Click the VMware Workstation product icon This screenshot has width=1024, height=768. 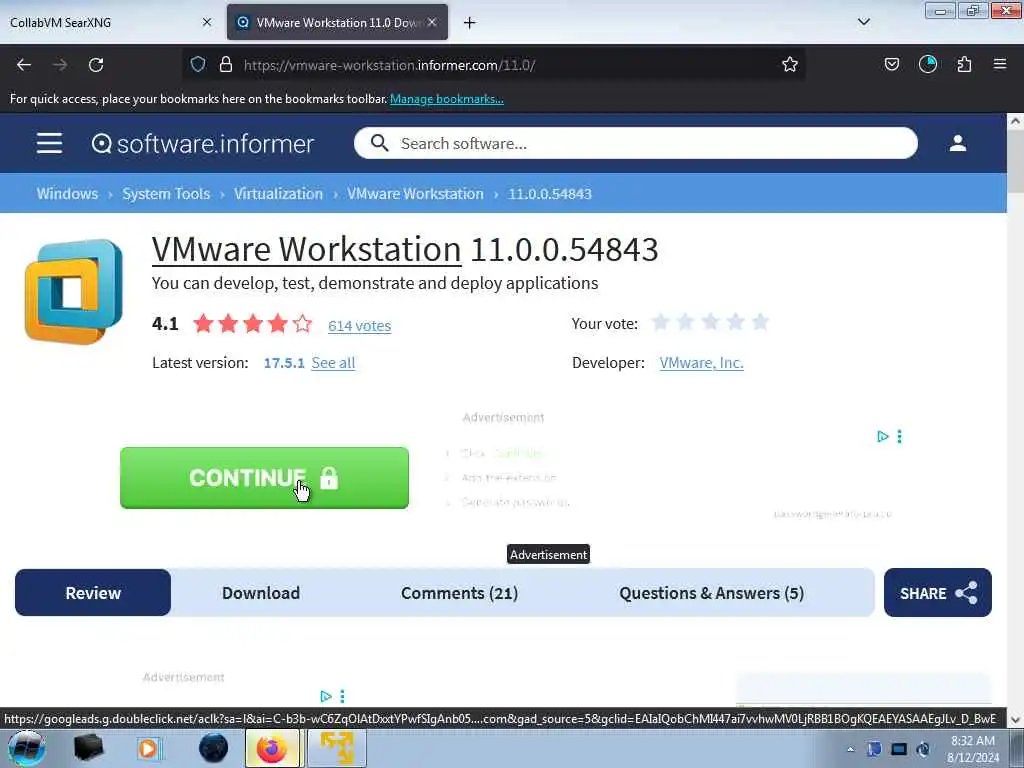74,291
